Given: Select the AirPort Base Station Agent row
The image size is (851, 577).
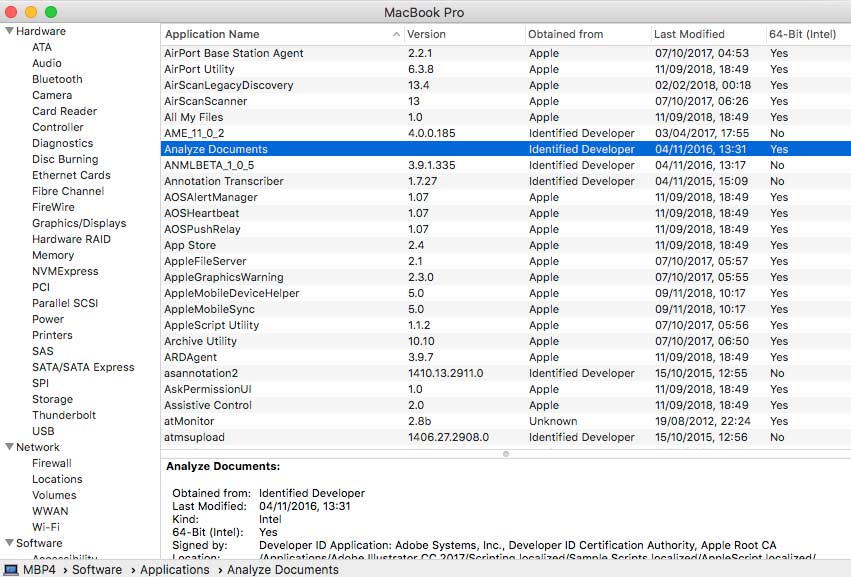Looking at the screenshot, I should tap(506, 53).
